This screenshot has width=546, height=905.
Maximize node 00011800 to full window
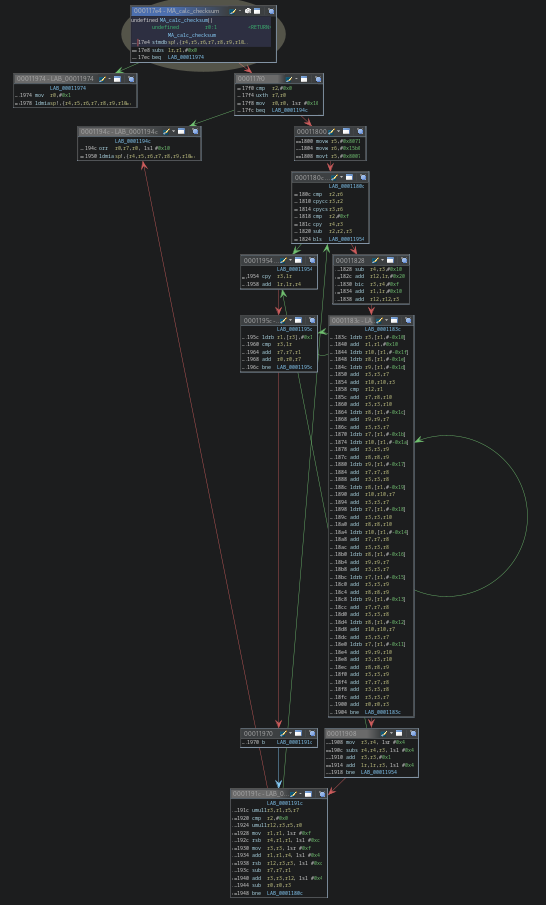click(346, 132)
